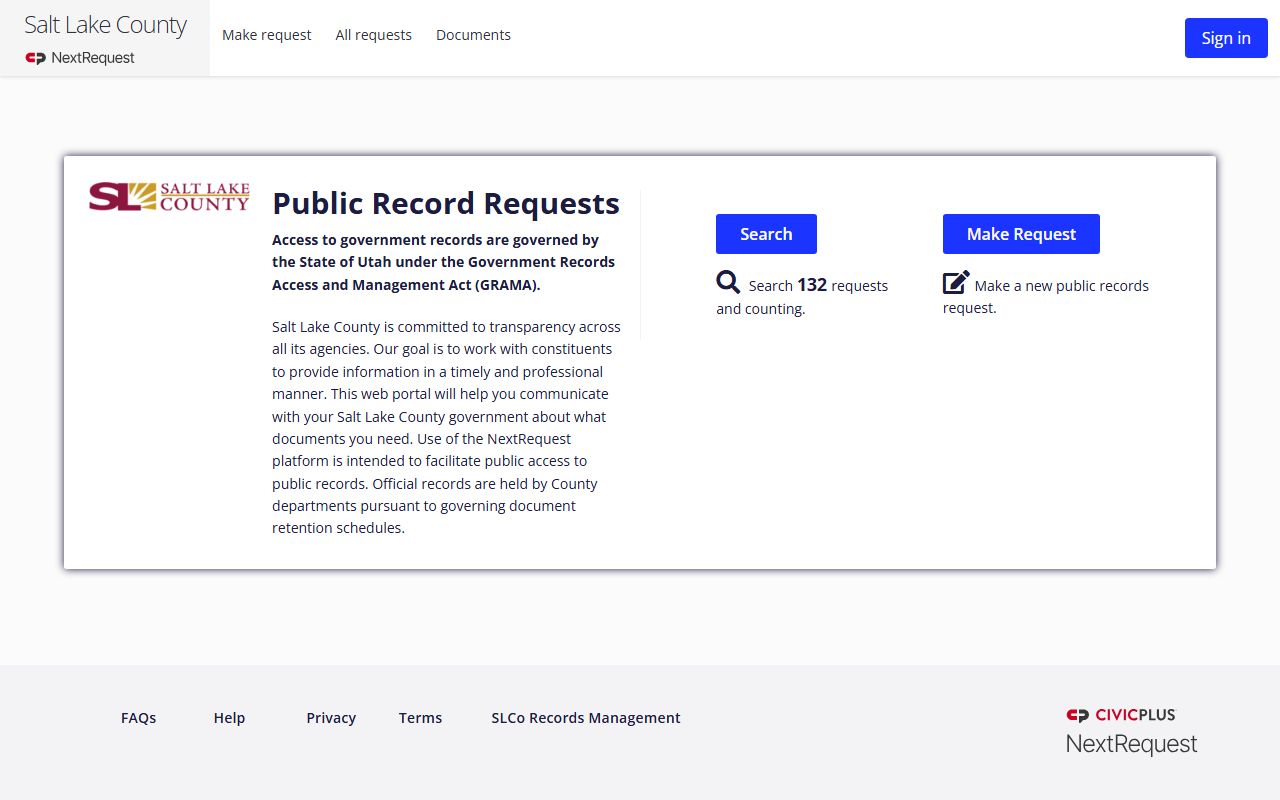Viewport: 1280px width, 800px height.
Task: Click the NextRequest logo under the site title
Action: point(80,58)
